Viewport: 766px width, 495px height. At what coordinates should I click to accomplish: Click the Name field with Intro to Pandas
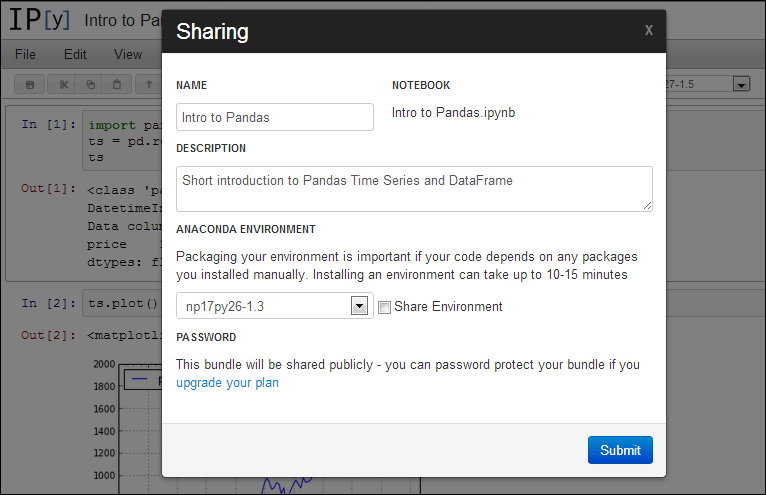[275, 117]
